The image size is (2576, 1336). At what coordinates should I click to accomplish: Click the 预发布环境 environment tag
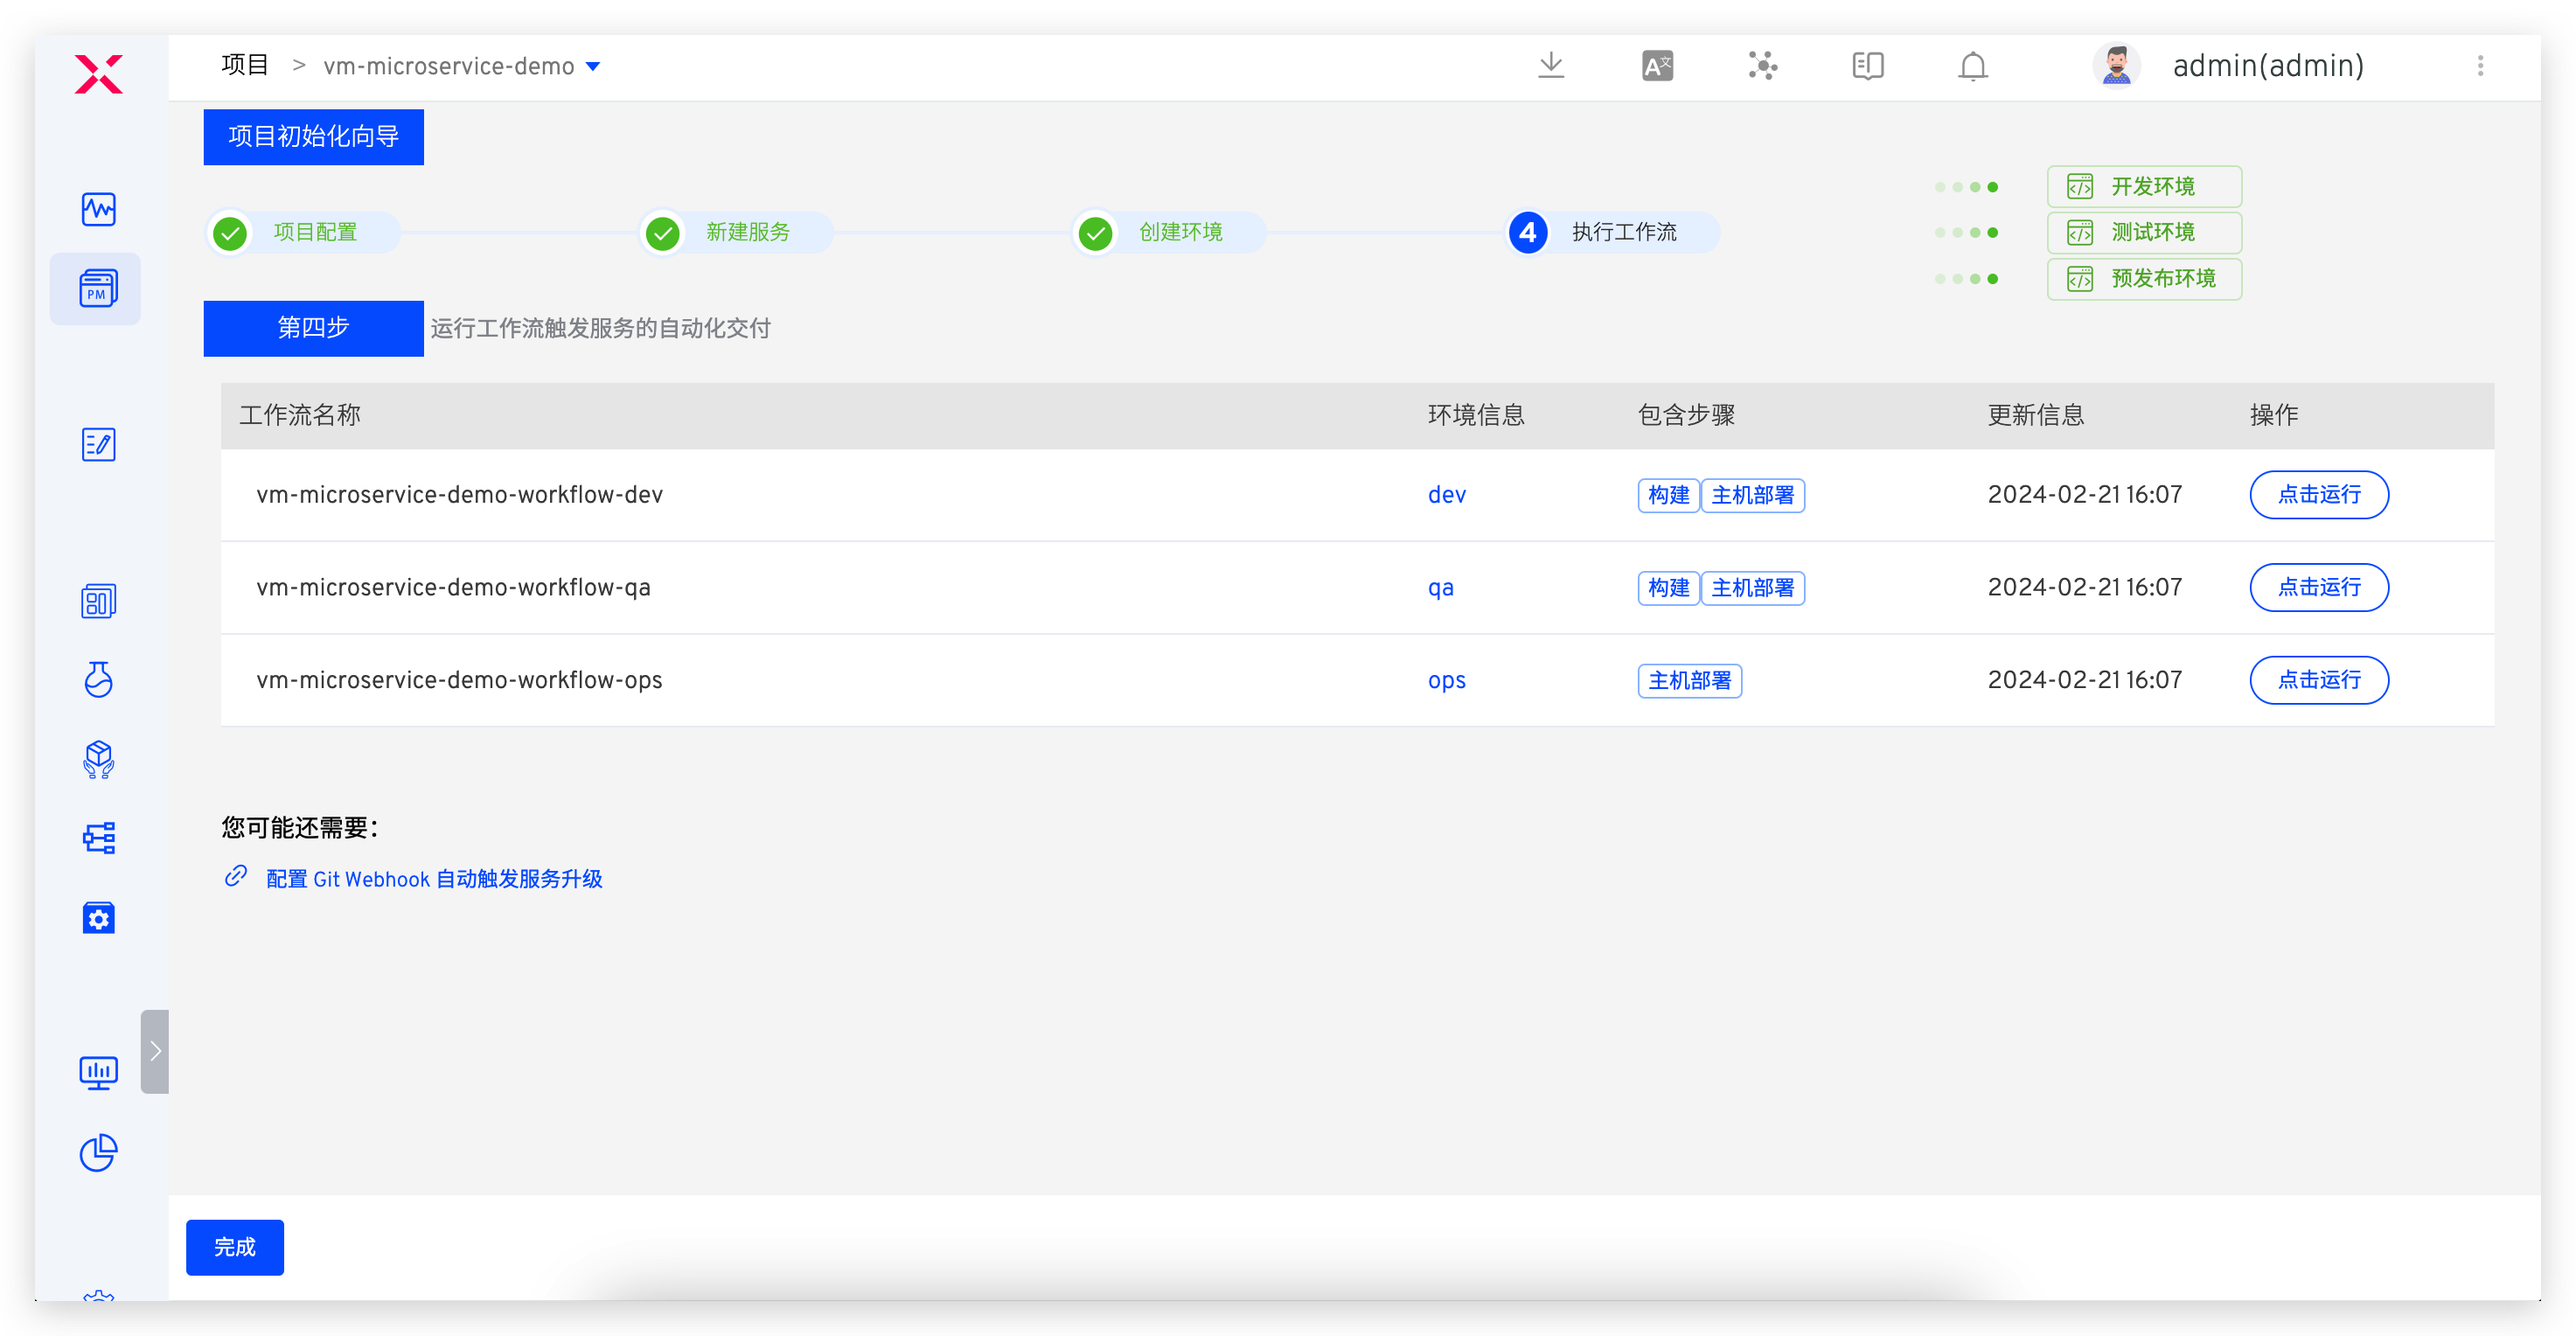tap(2144, 278)
